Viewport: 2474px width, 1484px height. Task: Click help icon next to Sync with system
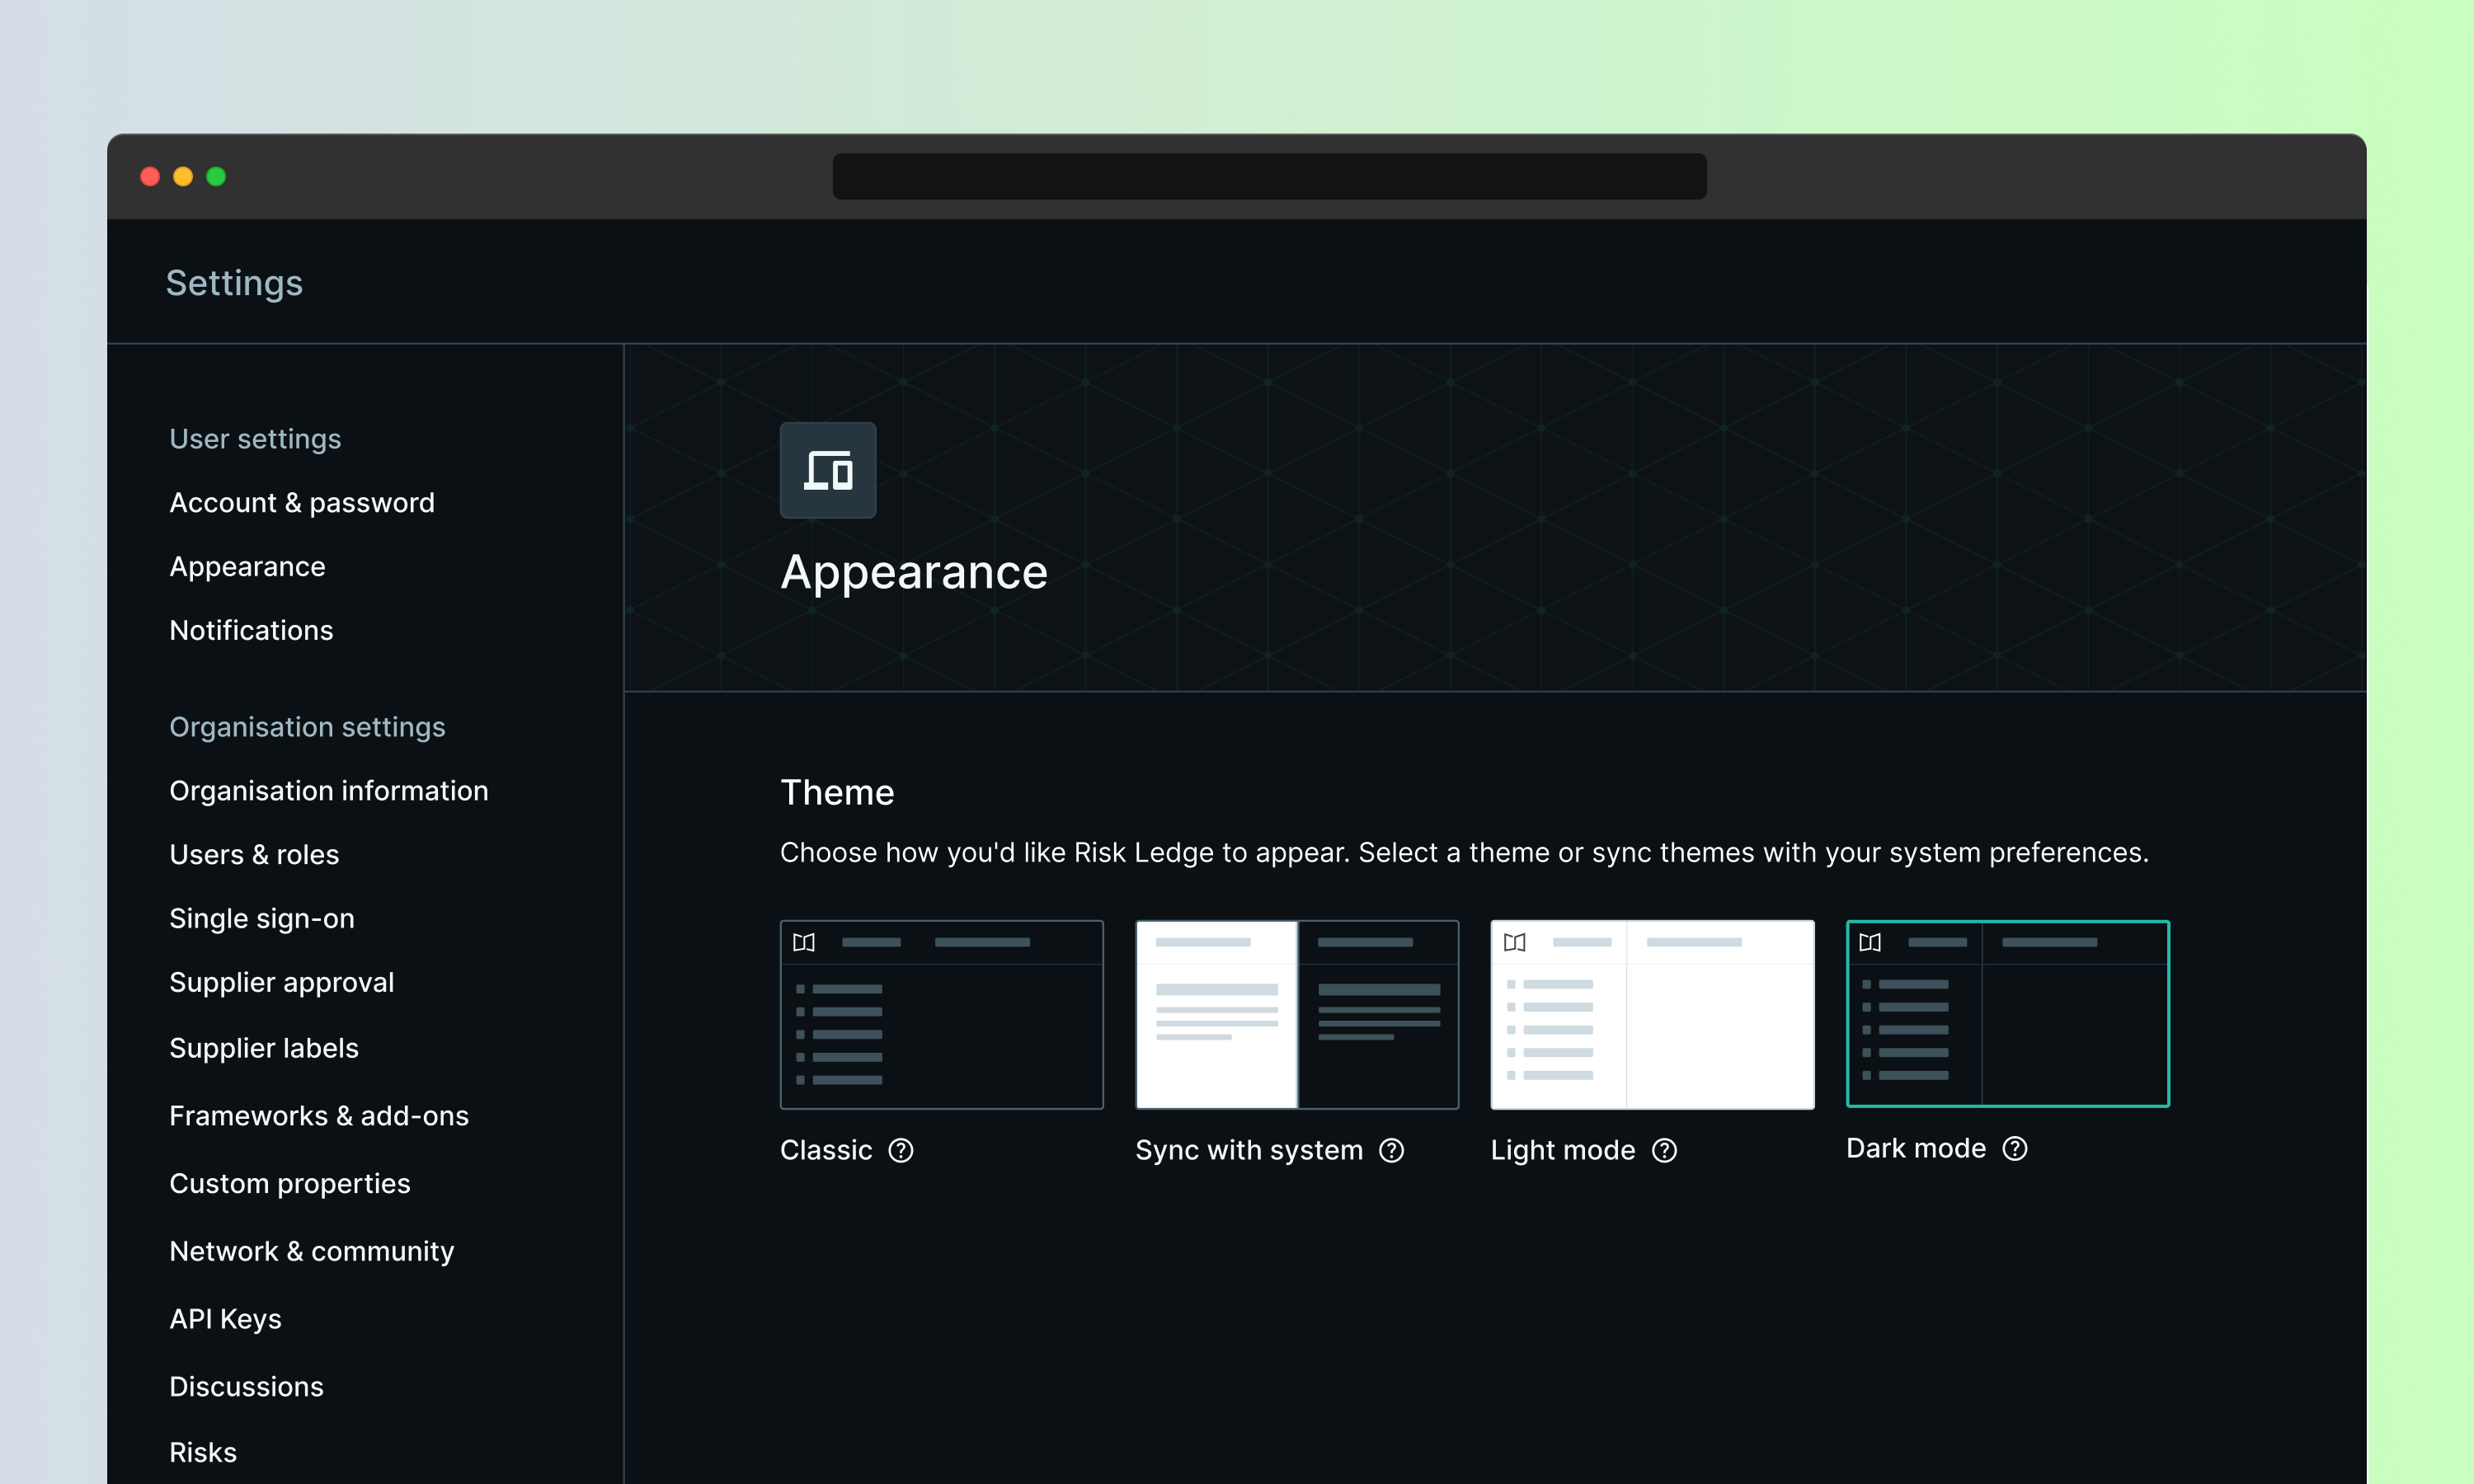pos(1392,1150)
